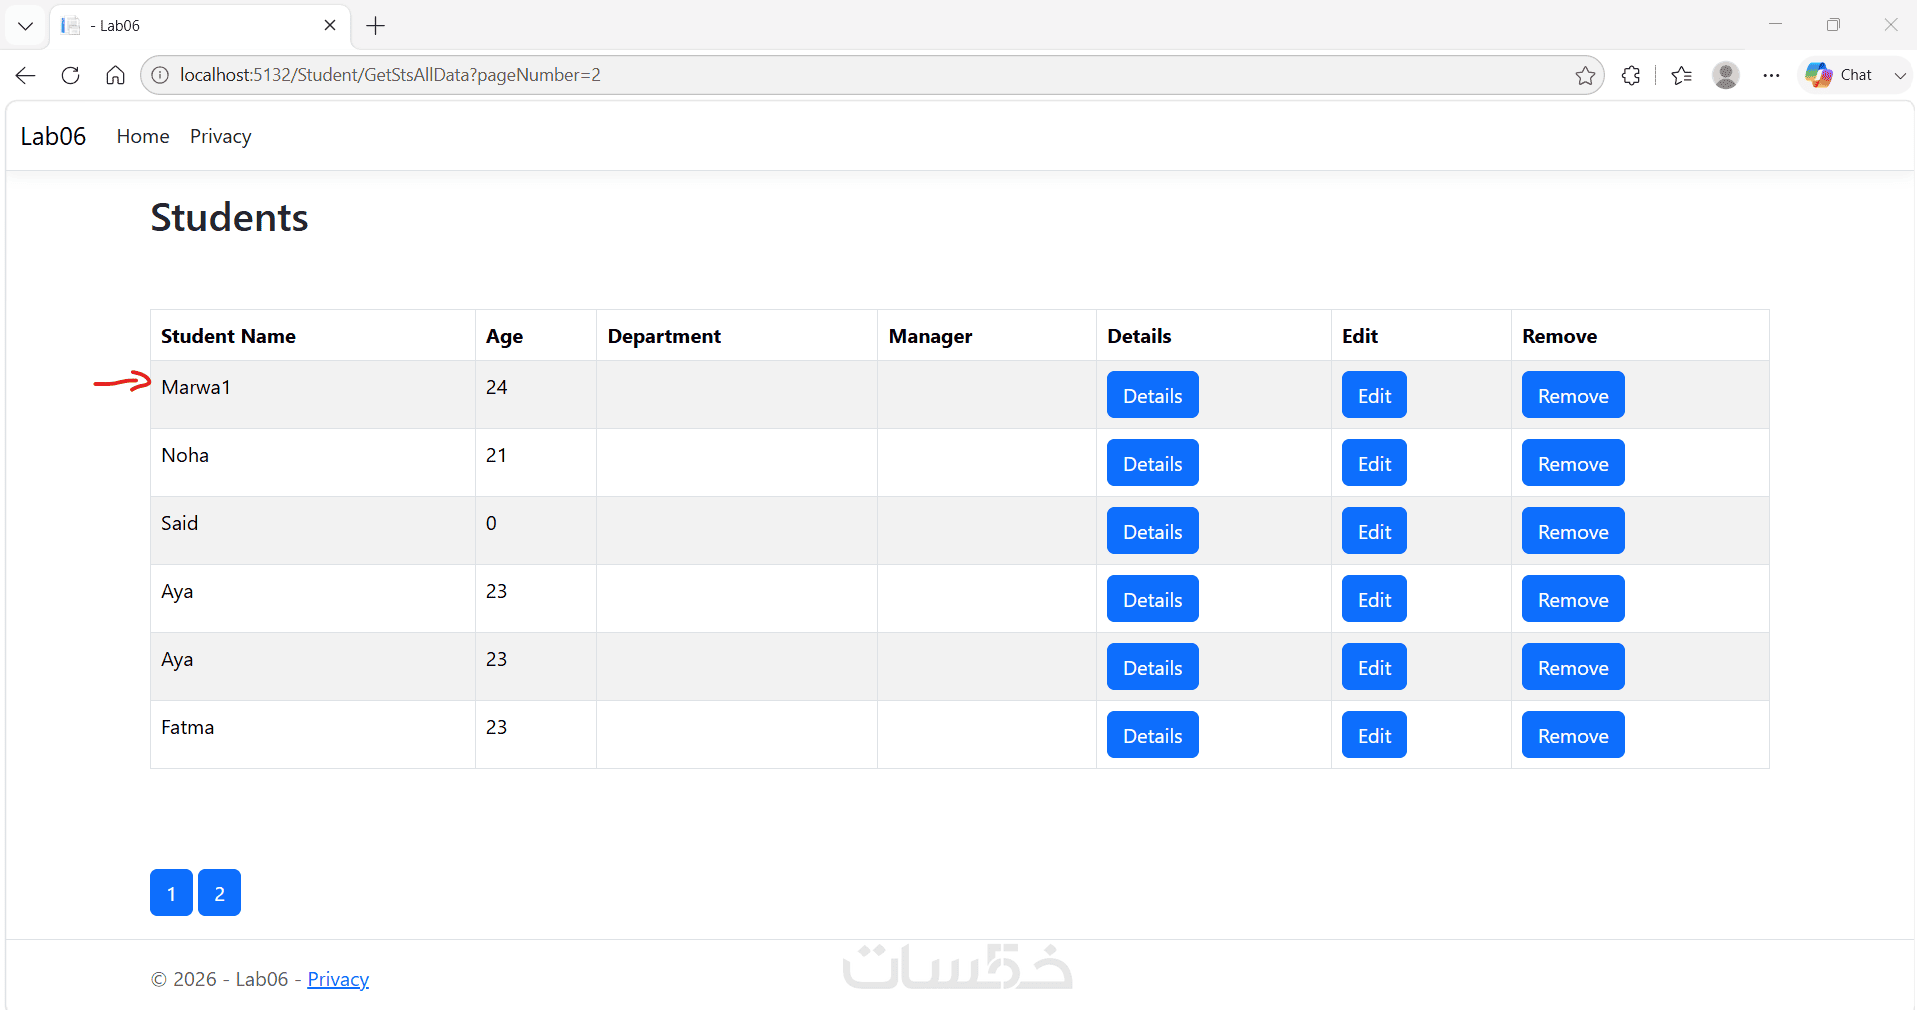Open a new browser tab
This screenshot has height=1010, width=1917.
pyautogui.click(x=376, y=26)
